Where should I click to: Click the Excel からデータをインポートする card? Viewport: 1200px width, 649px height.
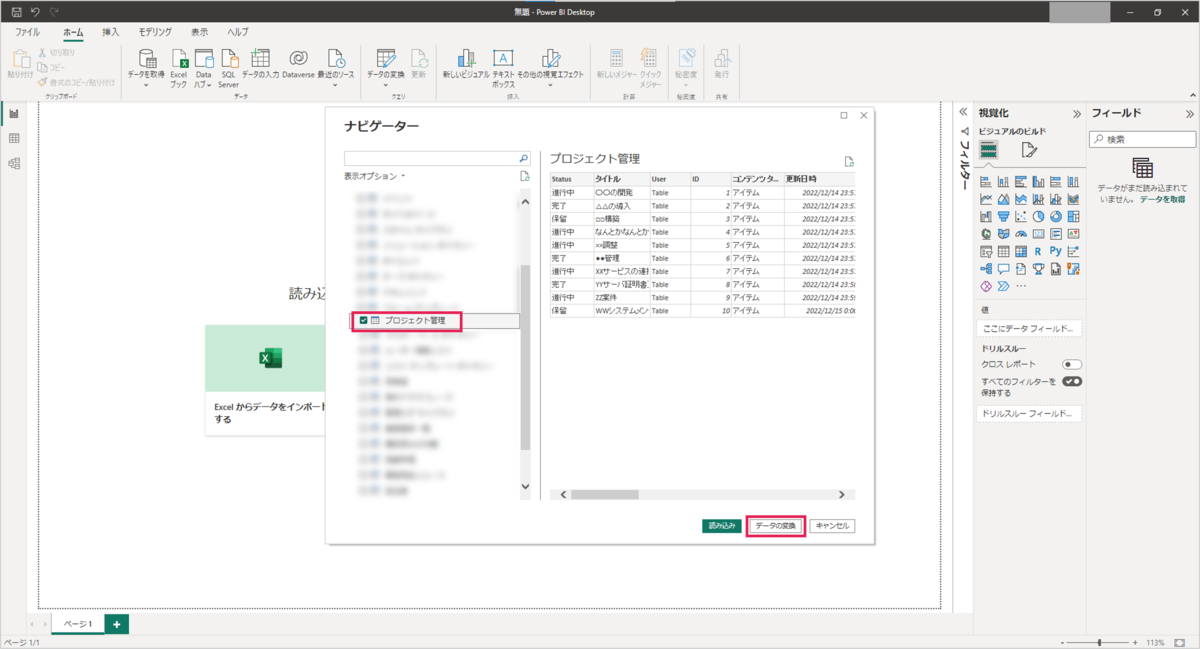pos(265,380)
